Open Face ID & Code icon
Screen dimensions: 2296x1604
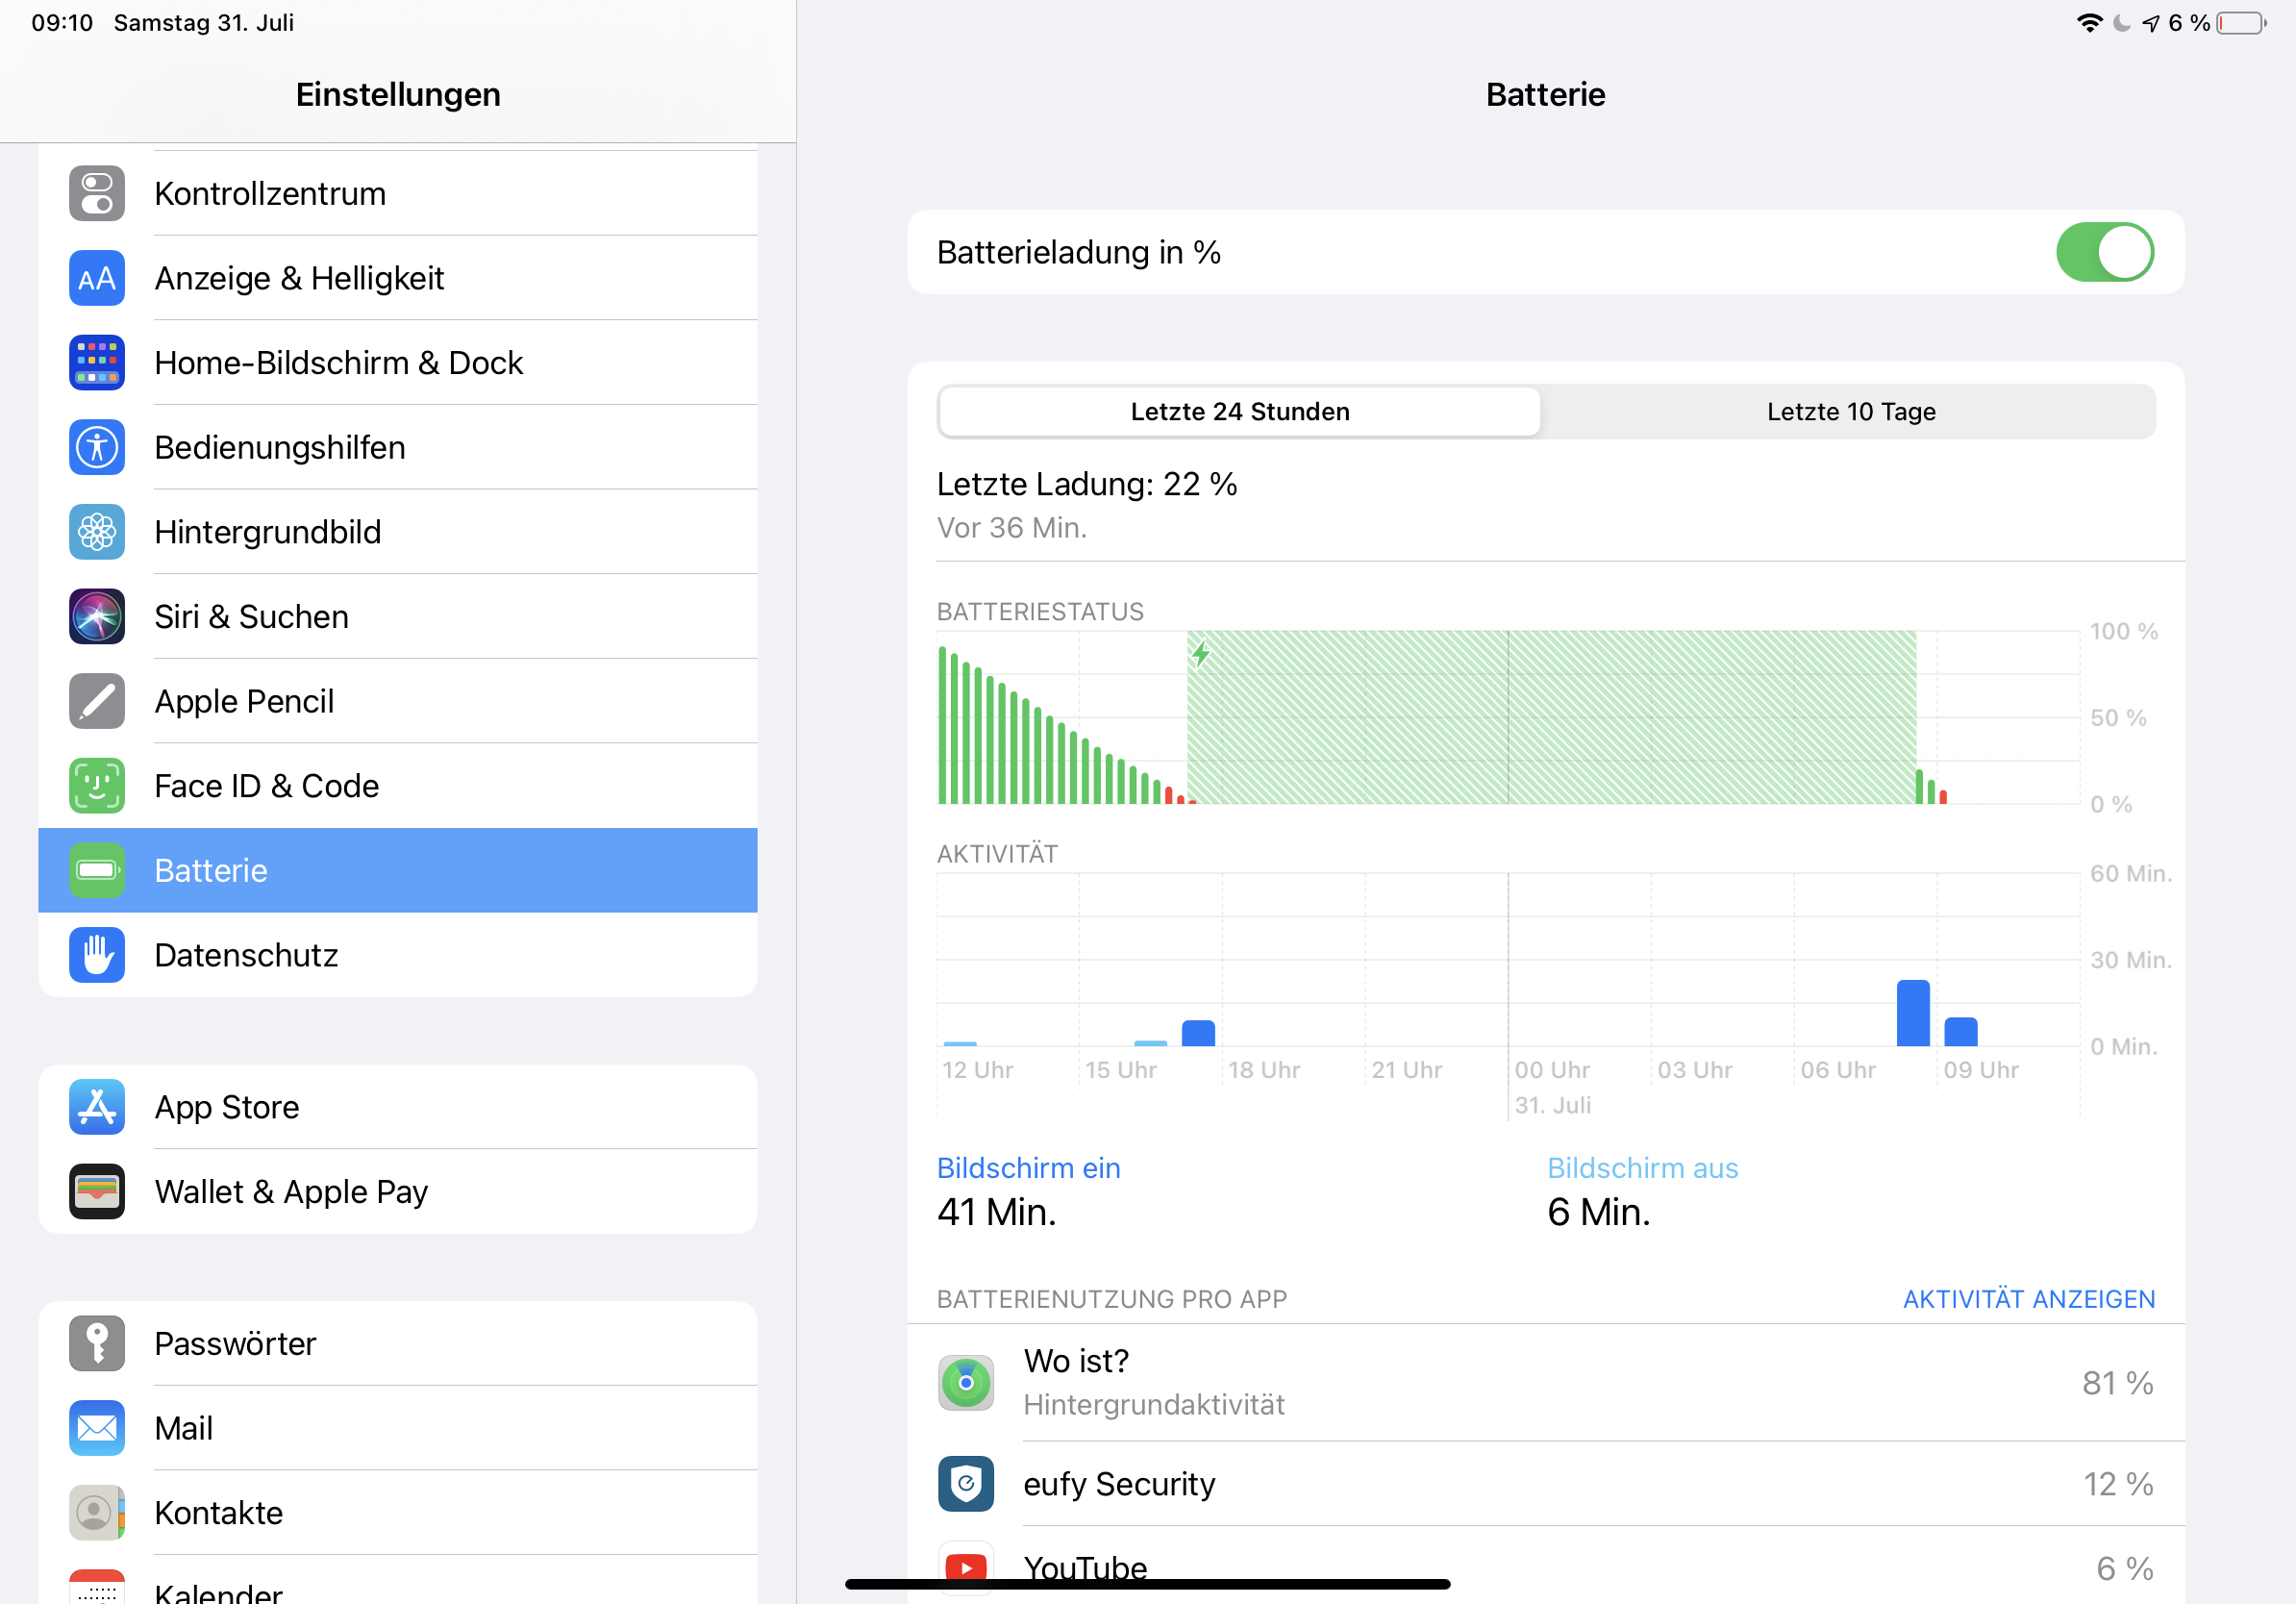[97, 786]
